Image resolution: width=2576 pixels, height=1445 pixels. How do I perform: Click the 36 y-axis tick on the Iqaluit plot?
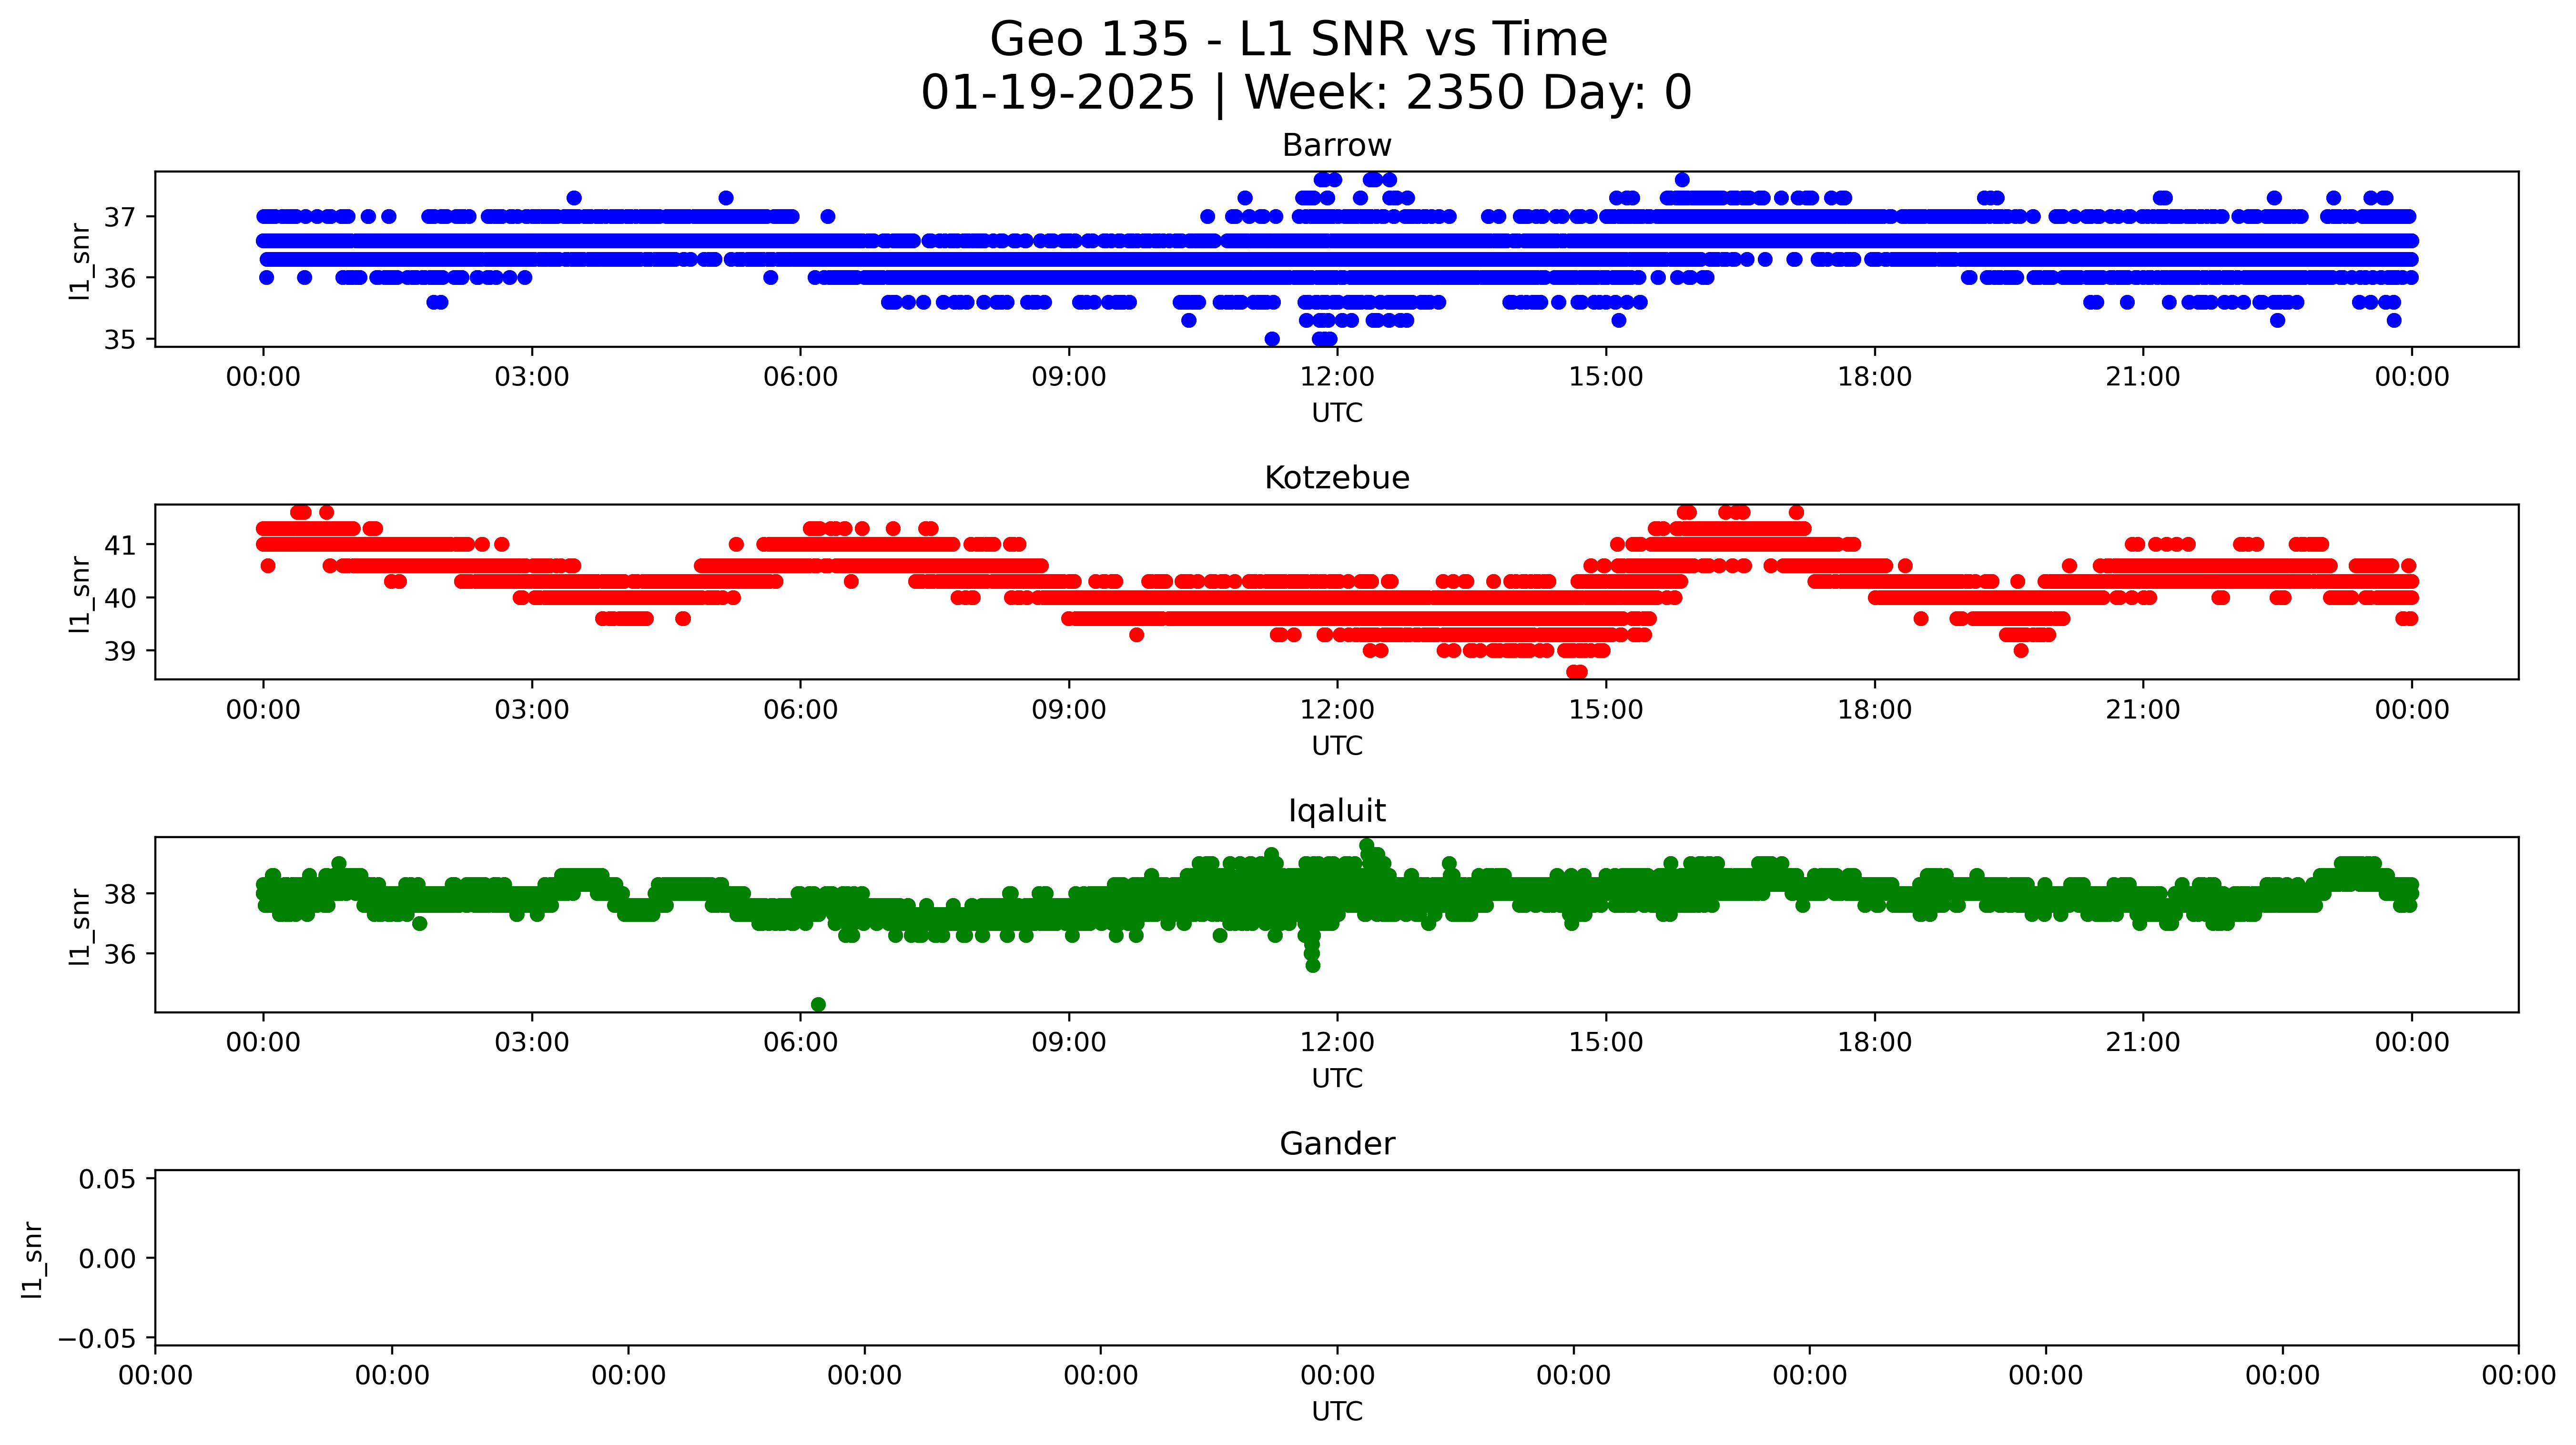click(x=119, y=954)
